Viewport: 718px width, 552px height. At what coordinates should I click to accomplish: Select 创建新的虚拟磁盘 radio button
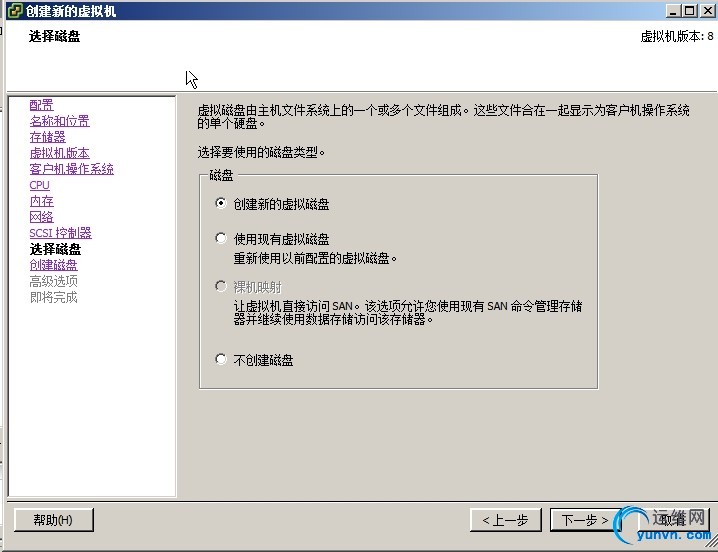click(x=221, y=203)
